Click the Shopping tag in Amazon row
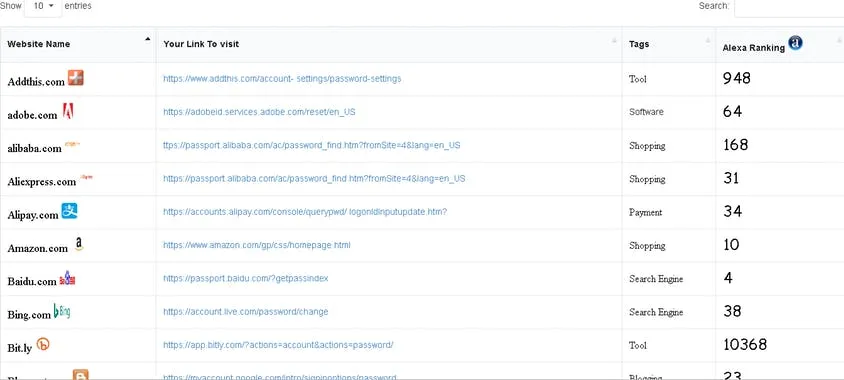 click(x=647, y=246)
